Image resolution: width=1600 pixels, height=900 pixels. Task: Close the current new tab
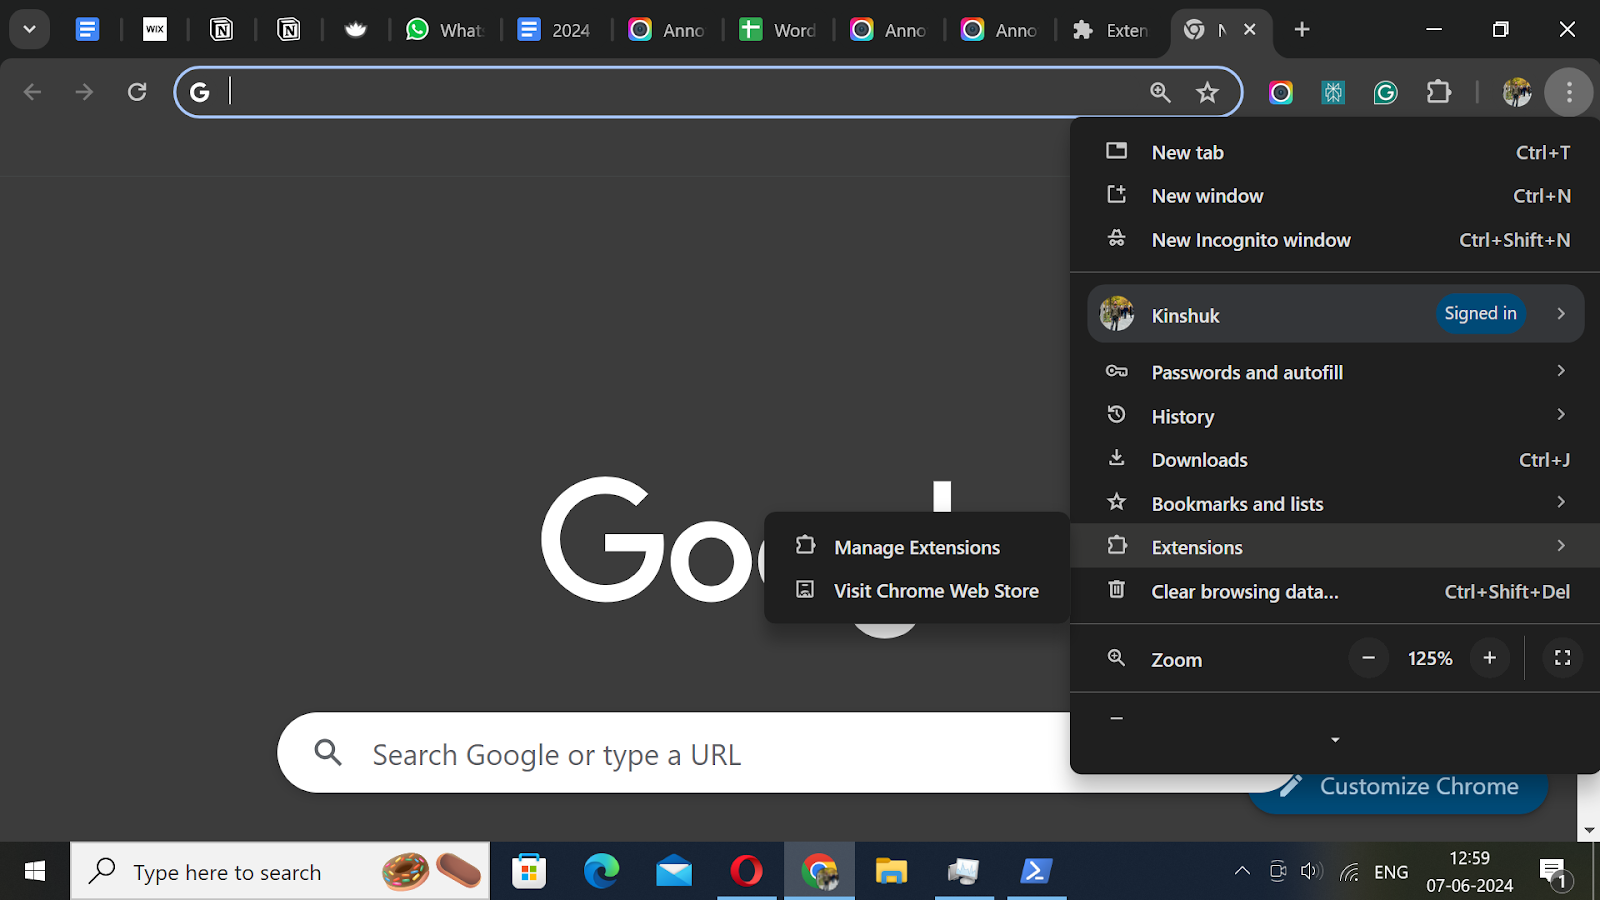[1250, 30]
